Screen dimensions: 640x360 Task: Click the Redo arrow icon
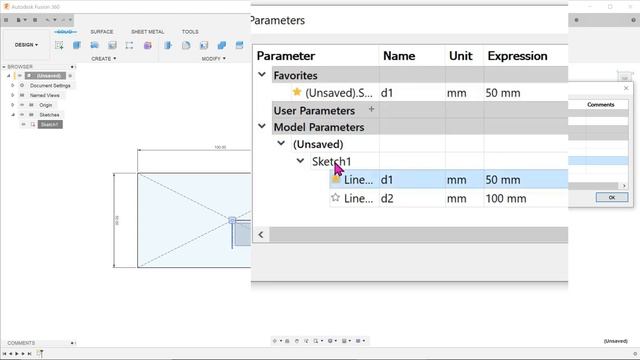pyautogui.click(x=63, y=20)
